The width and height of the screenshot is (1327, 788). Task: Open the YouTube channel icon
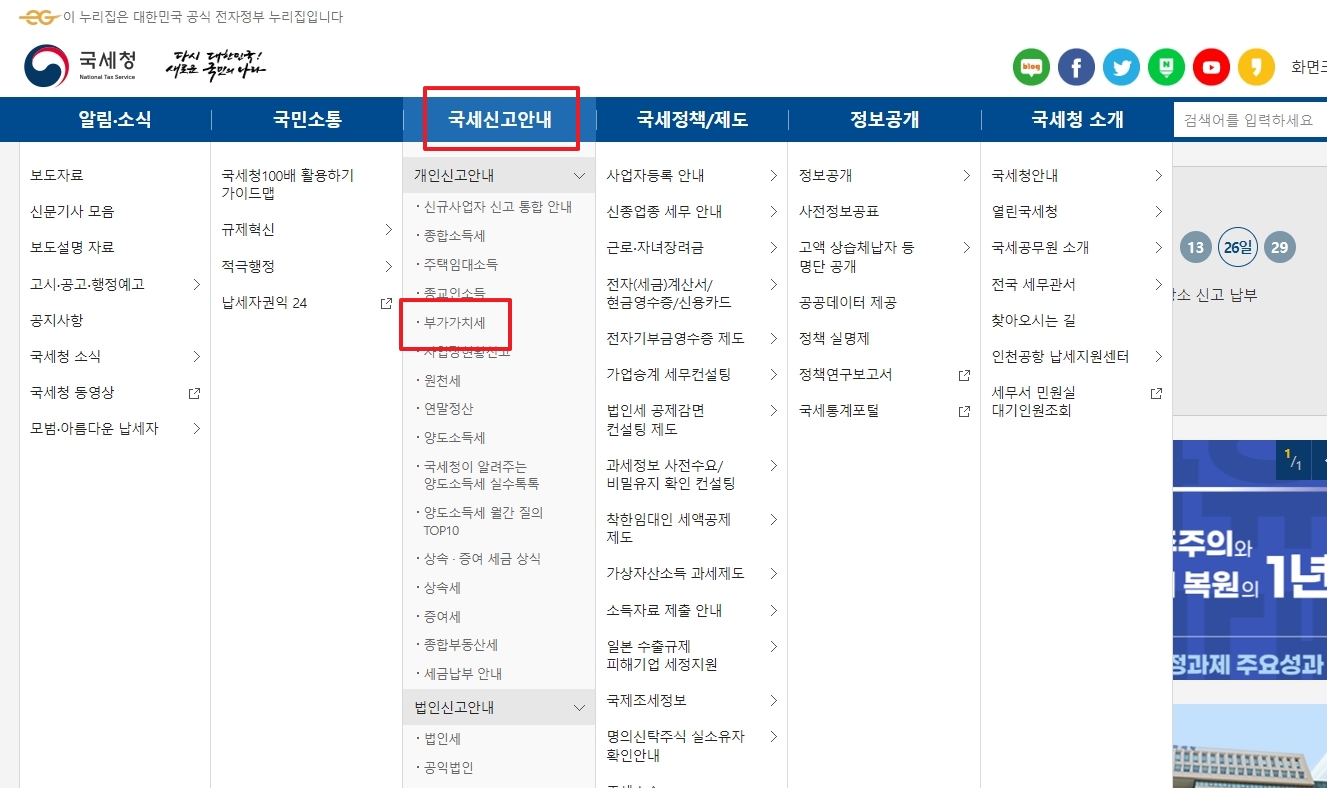point(1211,66)
